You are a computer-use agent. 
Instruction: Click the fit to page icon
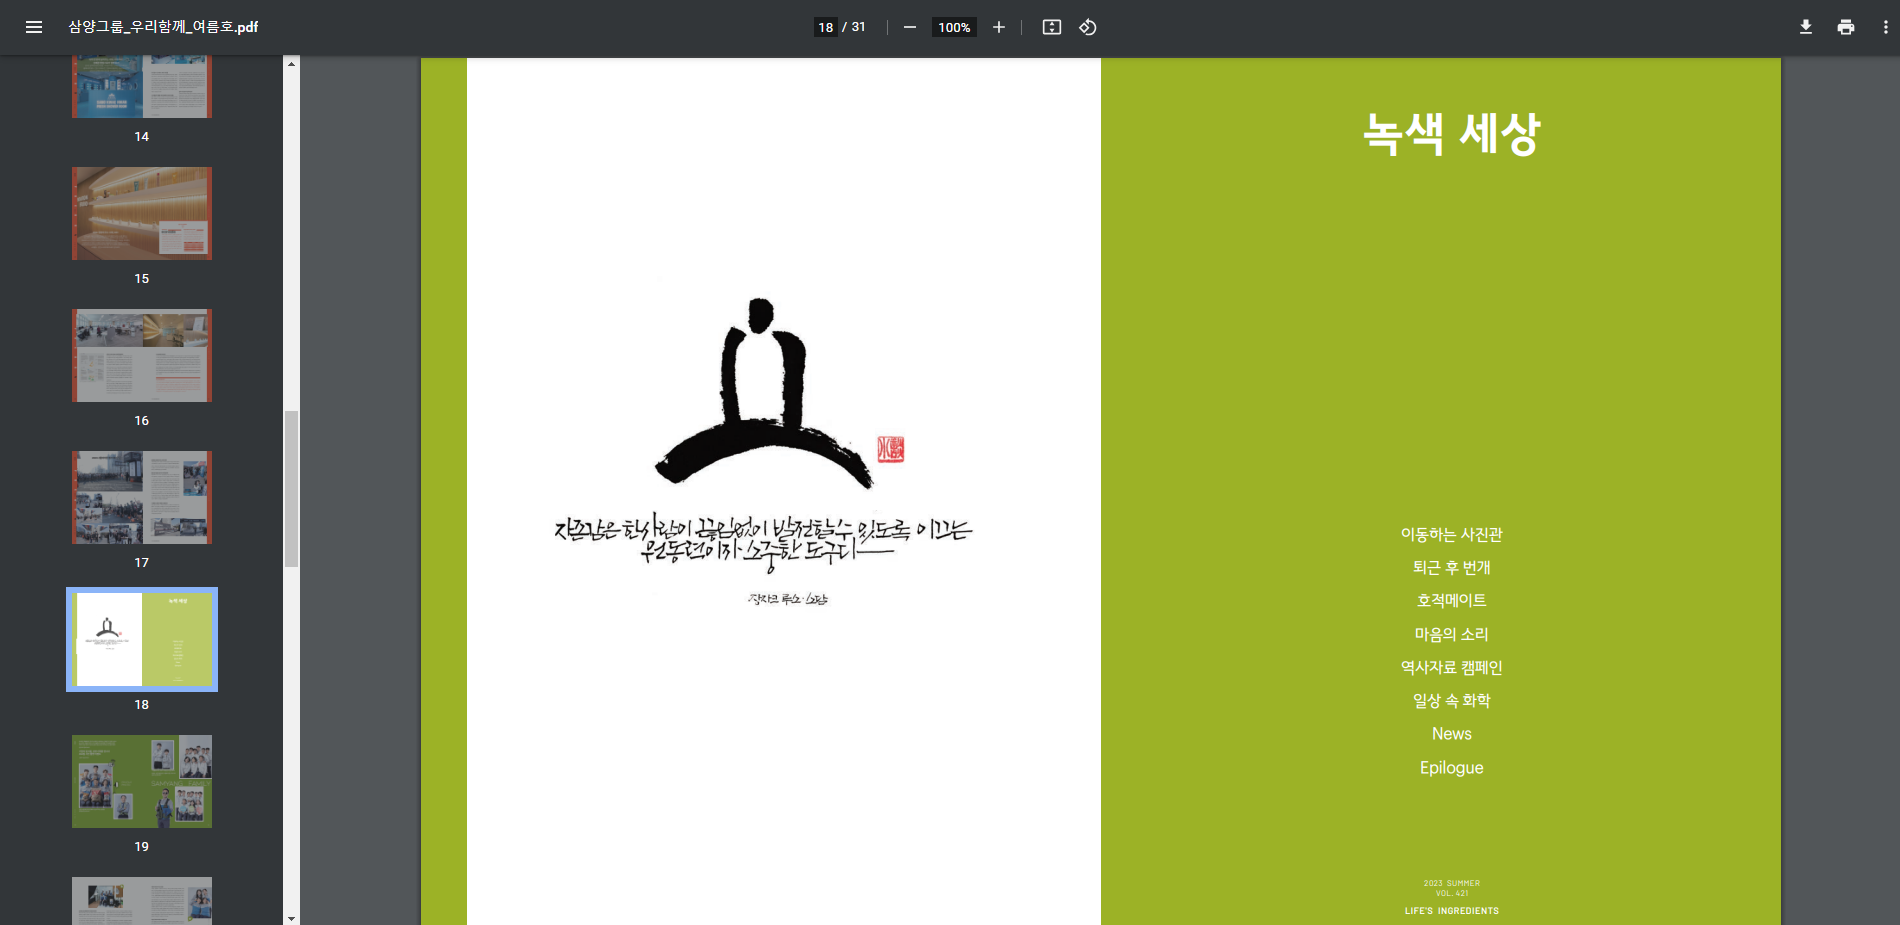(x=1051, y=27)
